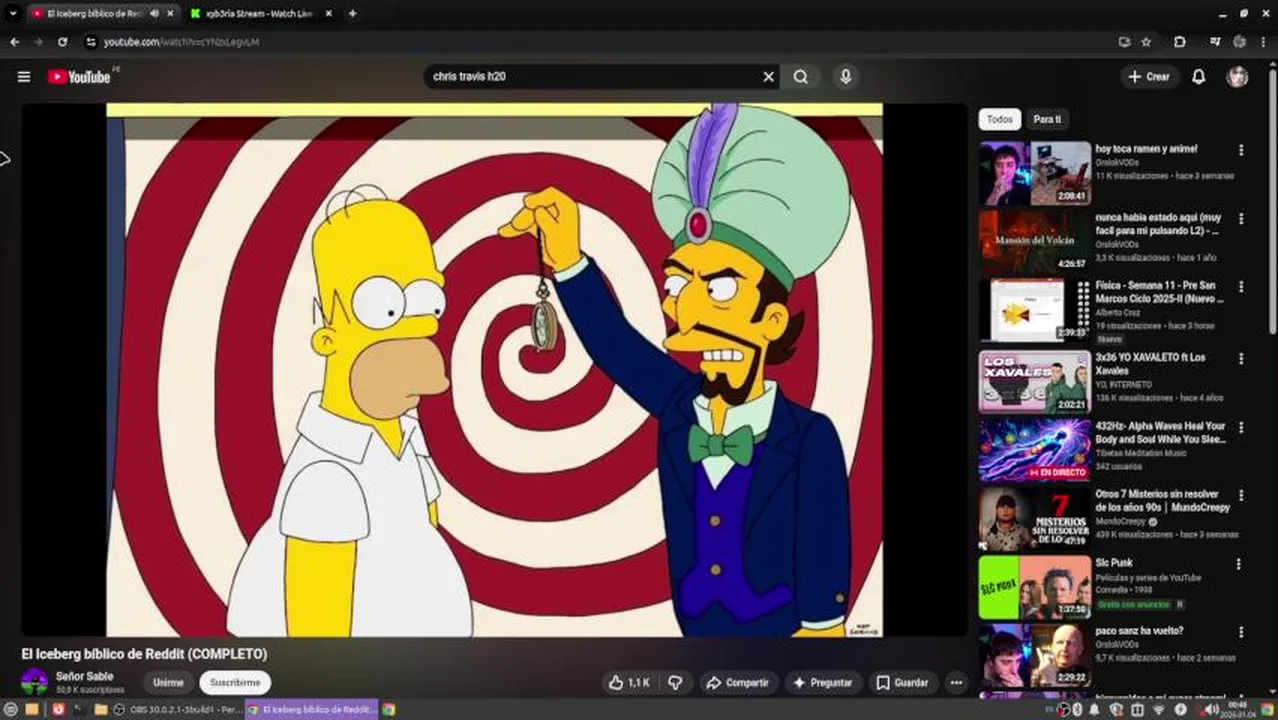
Task: Open the YouTube hamburger guide menu
Action: pyautogui.click(x=23, y=76)
